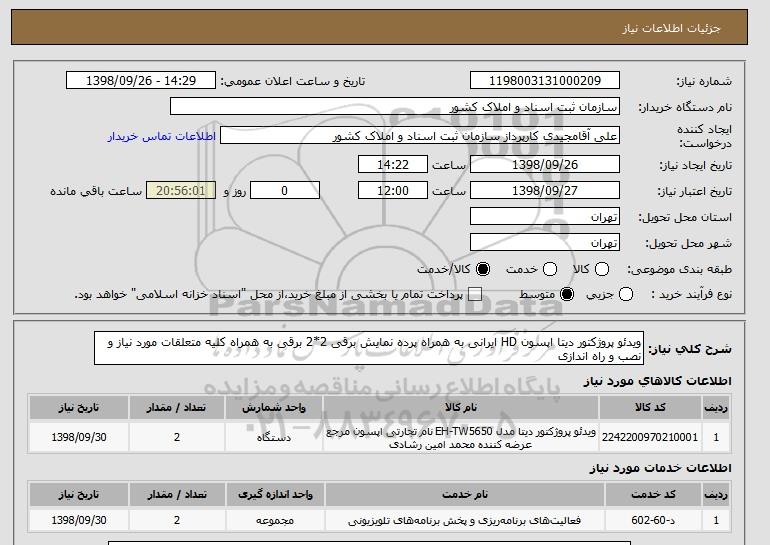The height and width of the screenshot is (545, 770).
Task: Click the validity time field 12:00
Action: point(393,191)
